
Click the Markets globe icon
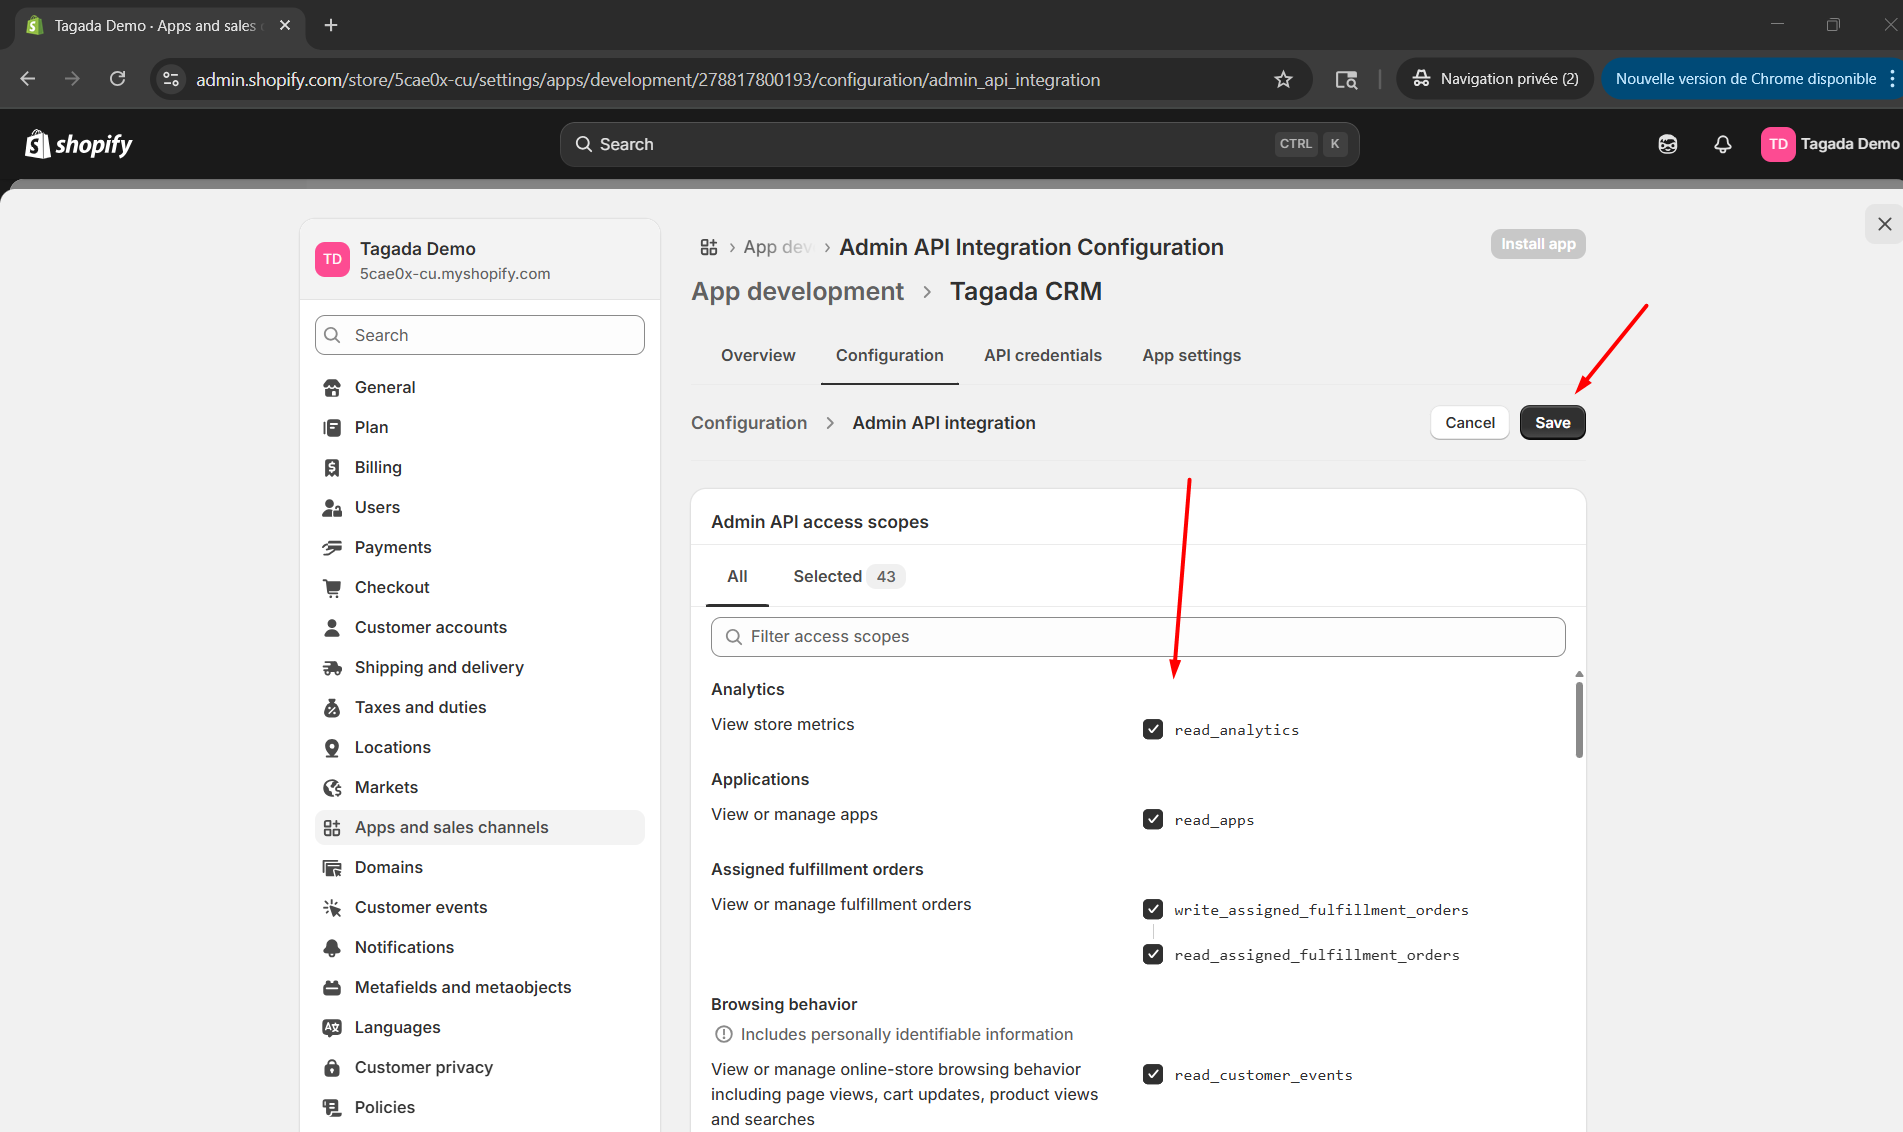point(332,788)
